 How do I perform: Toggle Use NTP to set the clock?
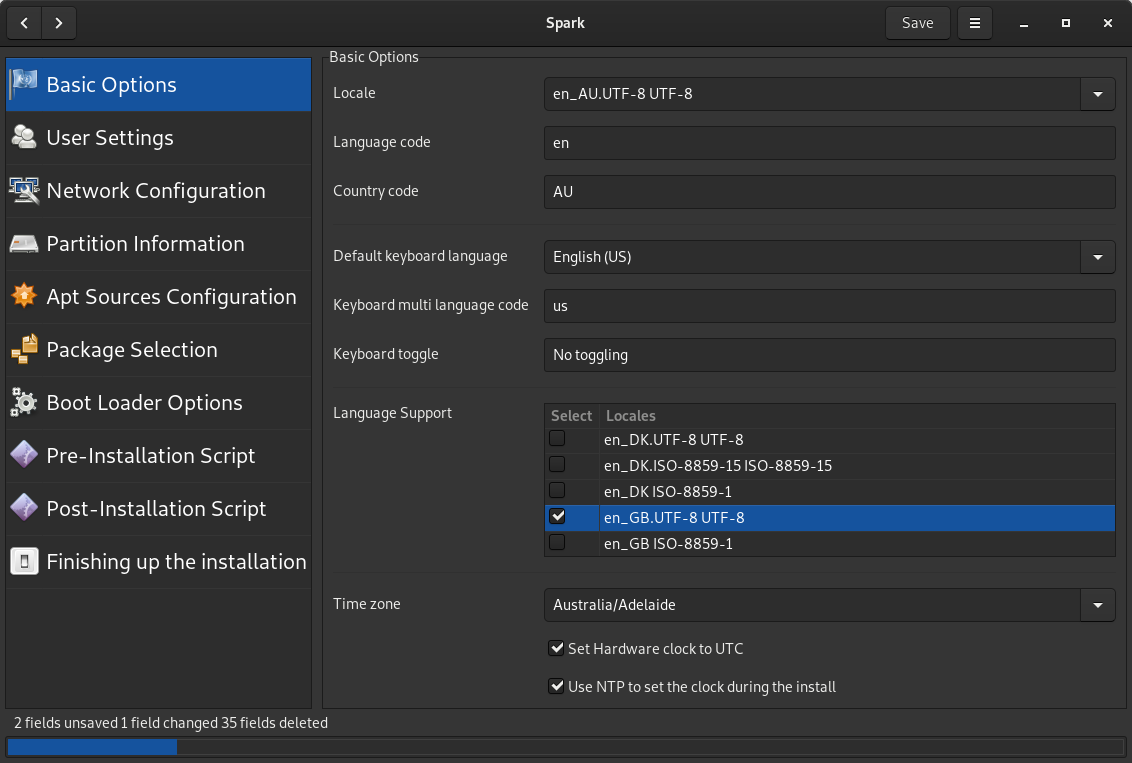coord(557,687)
